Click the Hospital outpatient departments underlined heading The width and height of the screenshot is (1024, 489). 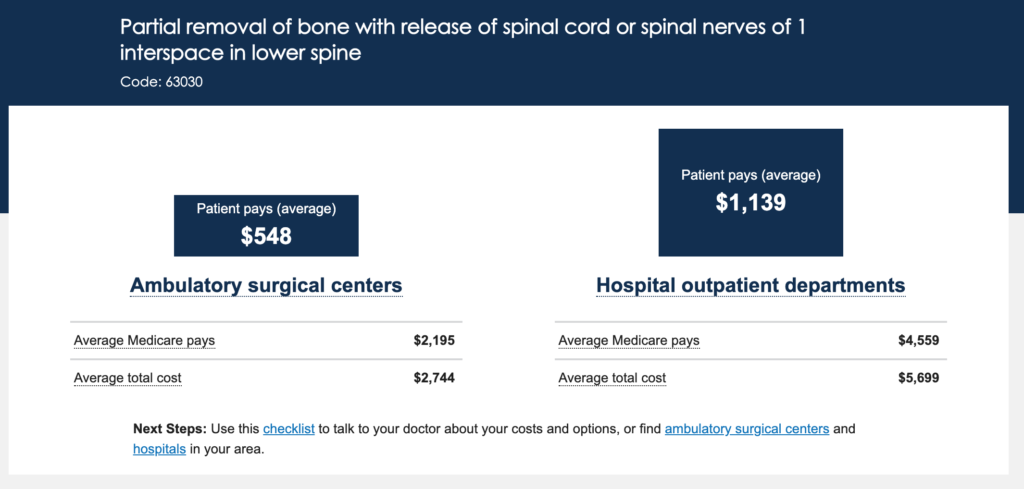pyautogui.click(x=750, y=286)
